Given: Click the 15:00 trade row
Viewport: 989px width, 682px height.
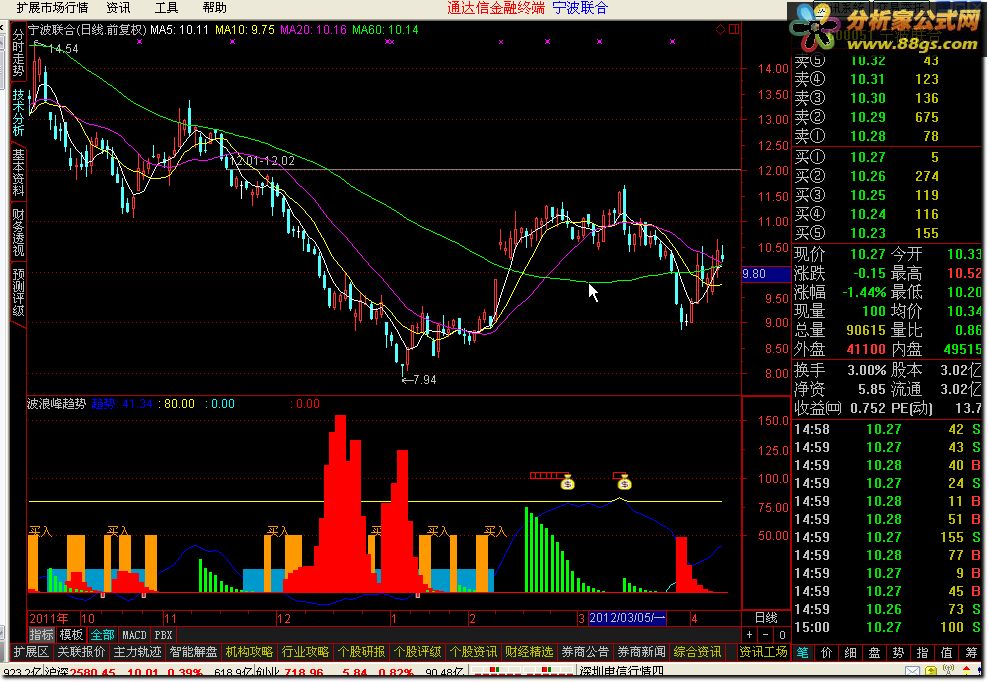Looking at the screenshot, I should (887, 627).
